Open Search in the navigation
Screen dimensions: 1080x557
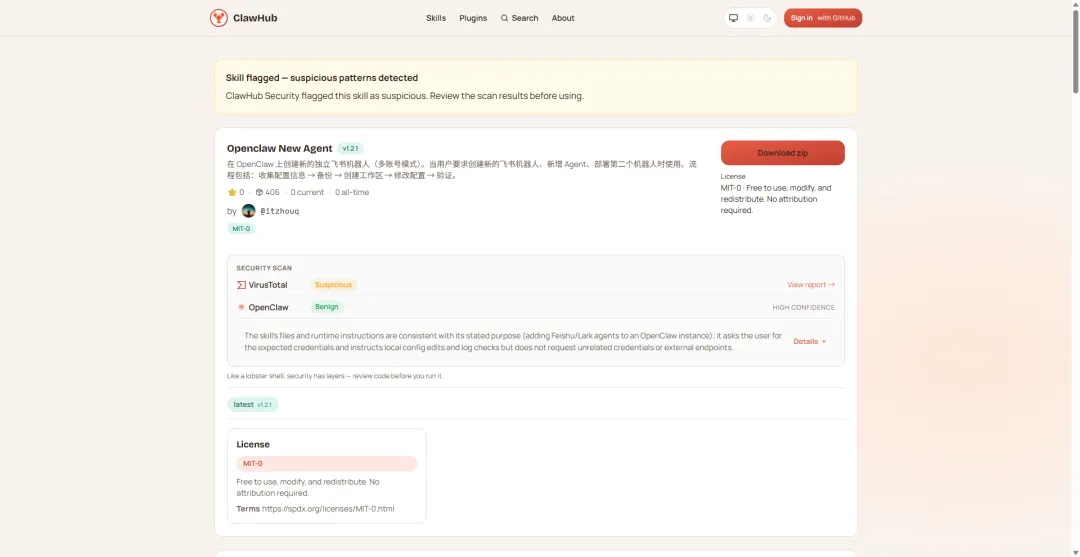point(519,18)
